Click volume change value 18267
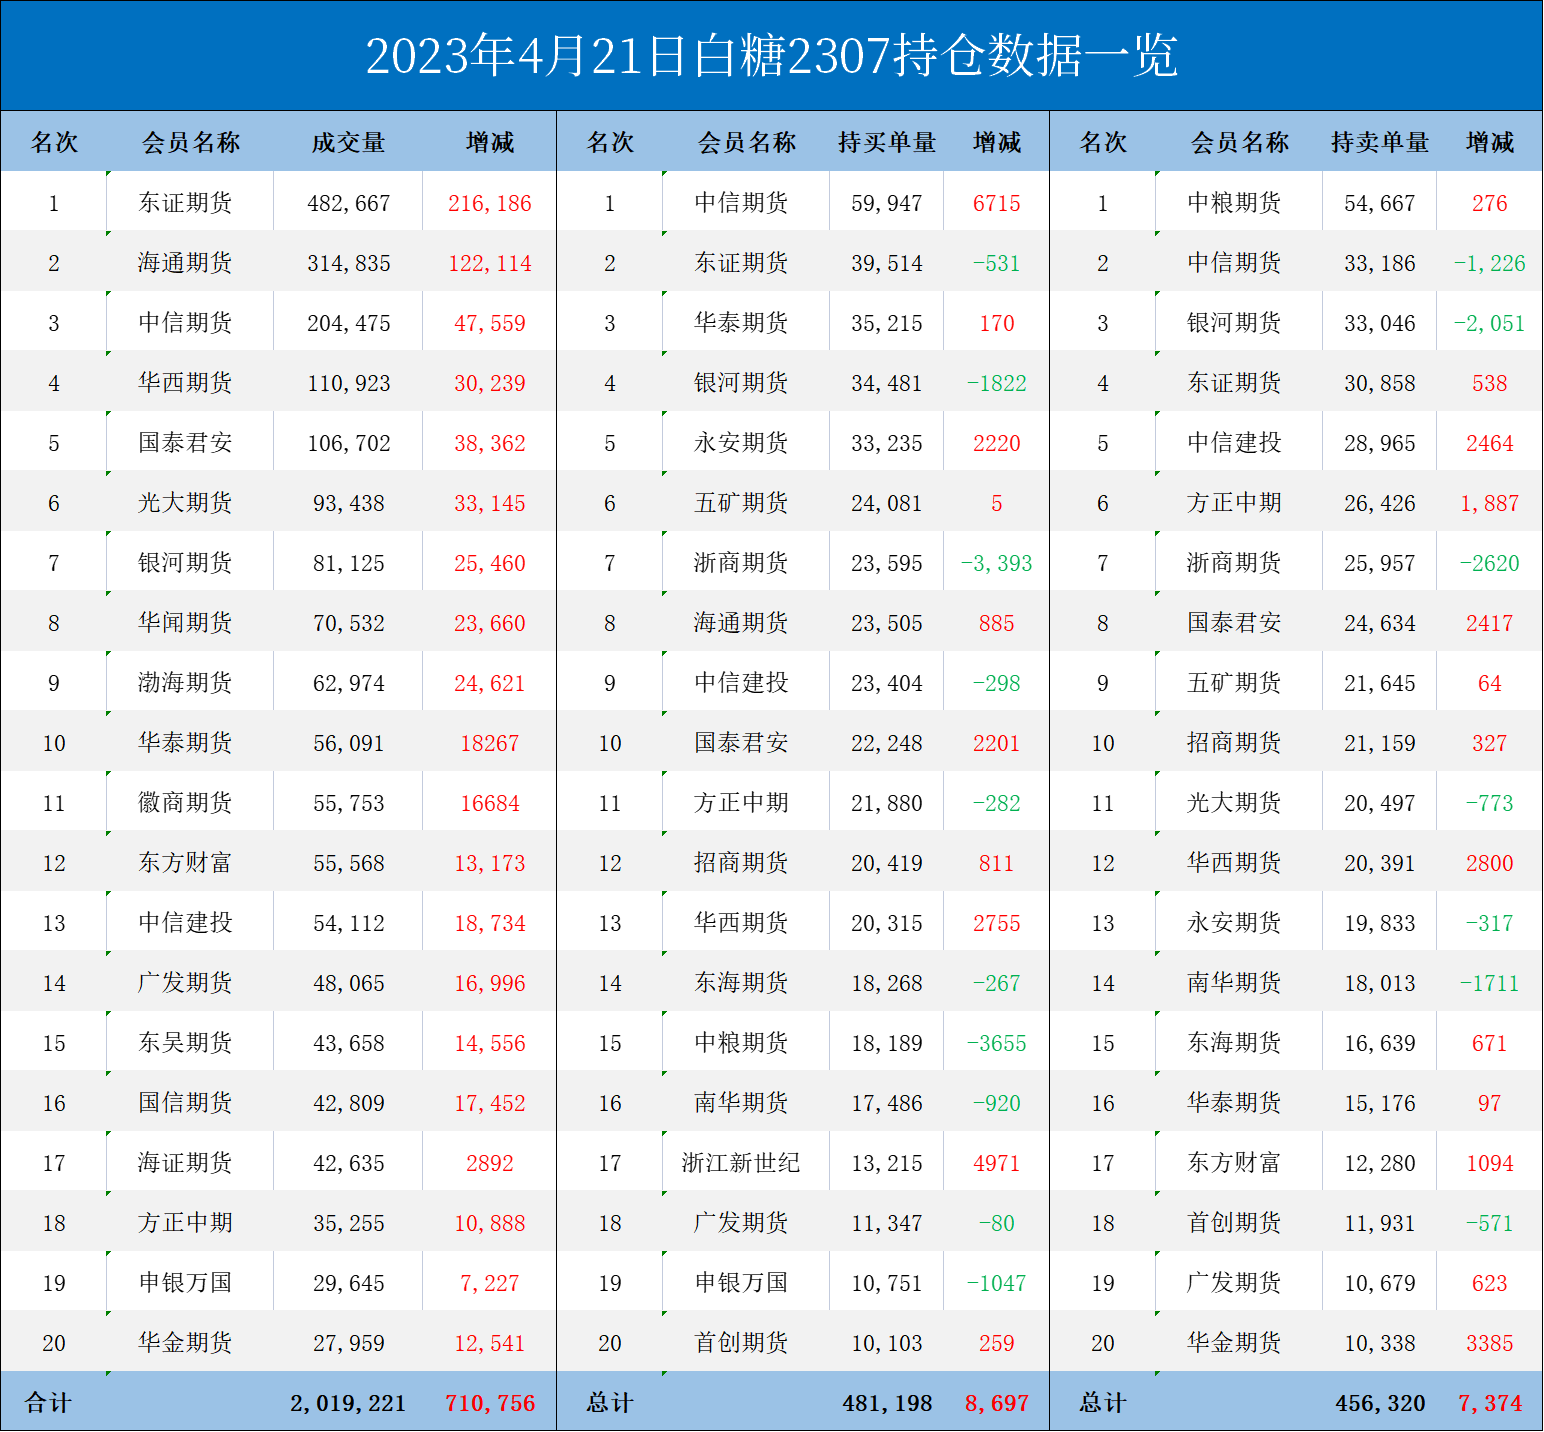 490,743
